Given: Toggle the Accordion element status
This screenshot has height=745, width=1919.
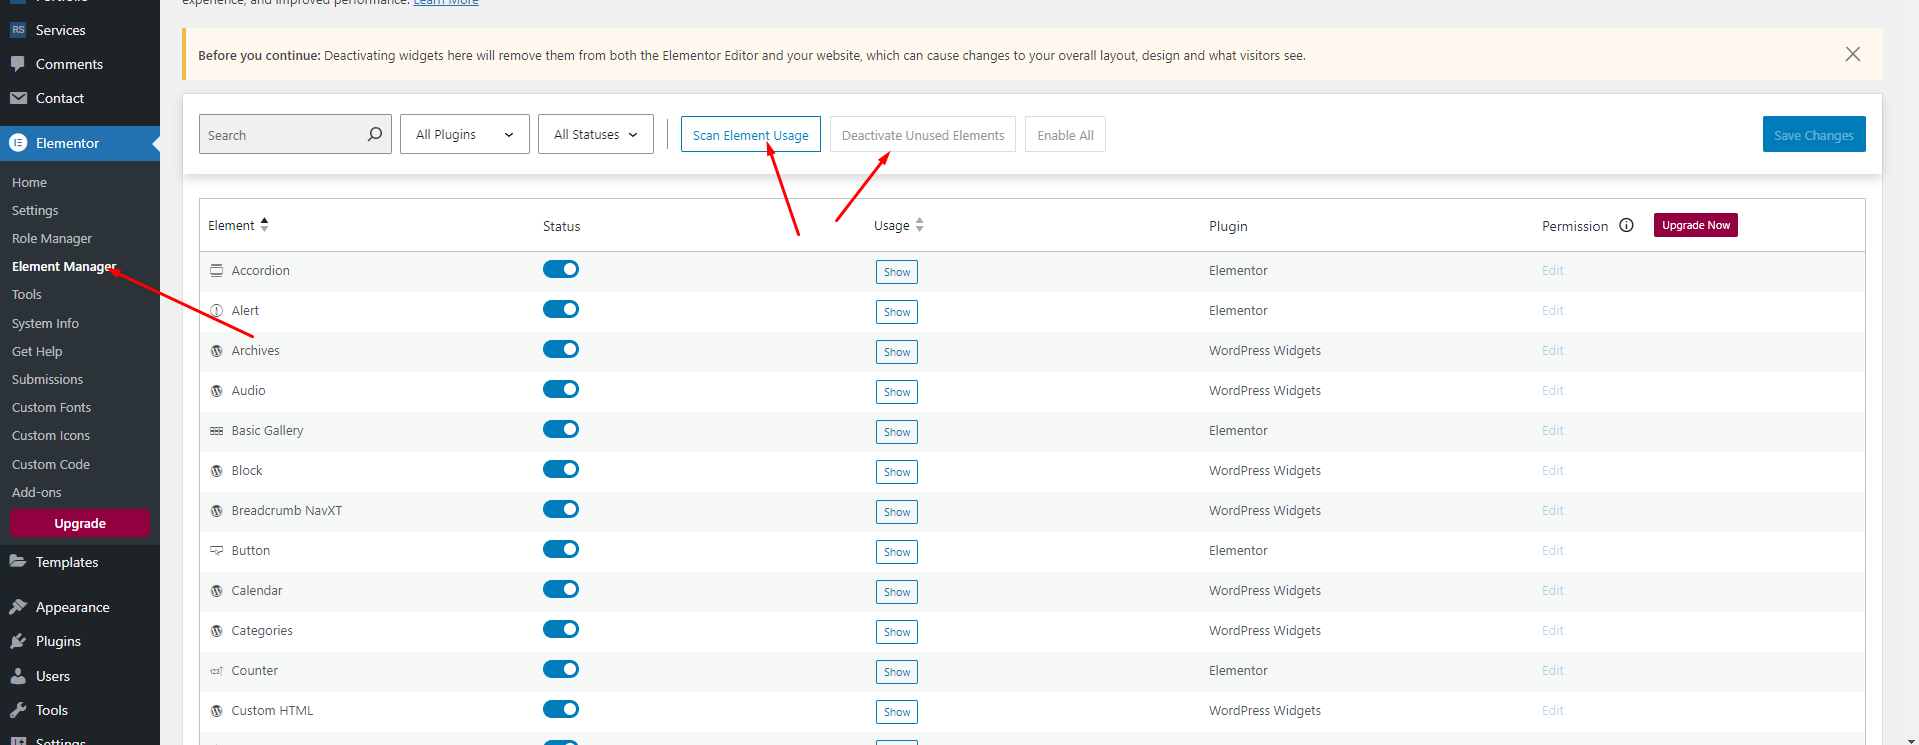Looking at the screenshot, I should pos(561,269).
